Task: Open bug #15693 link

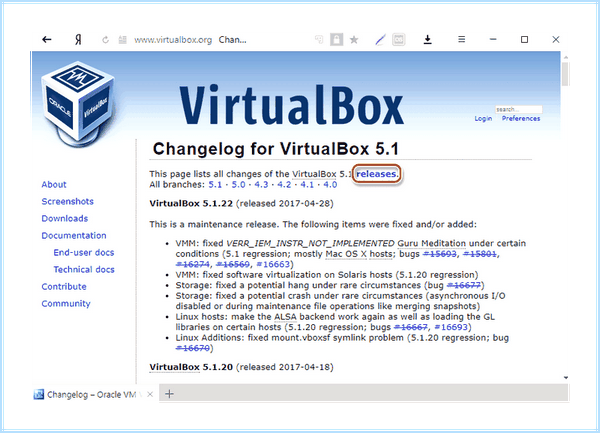Action: [x=440, y=254]
